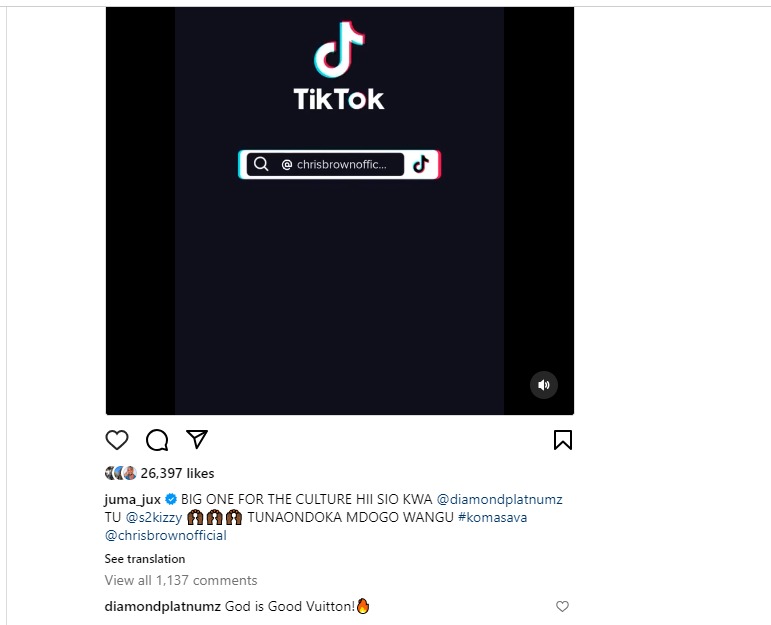771x625 pixels.
Task: Open comments via speech bubble icon
Action: click(x=157, y=440)
